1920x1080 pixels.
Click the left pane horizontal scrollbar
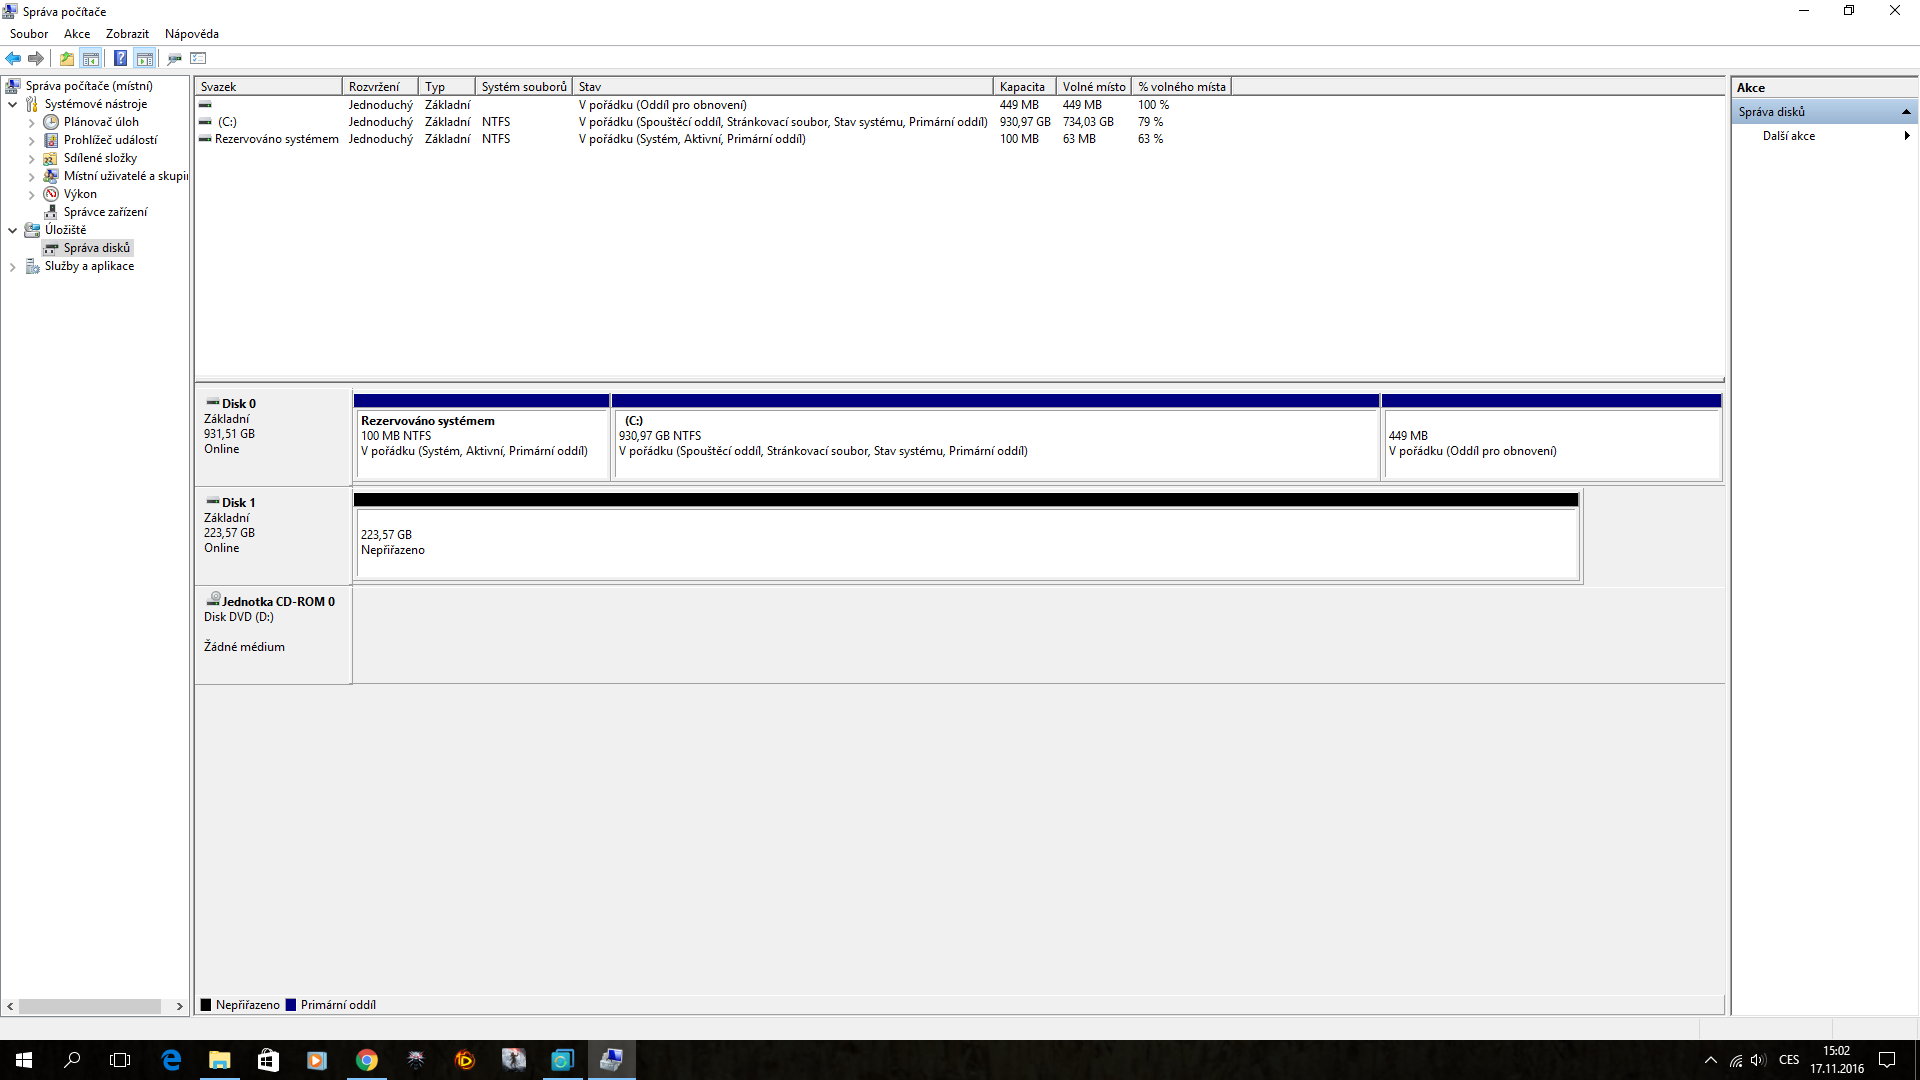[x=90, y=1006]
